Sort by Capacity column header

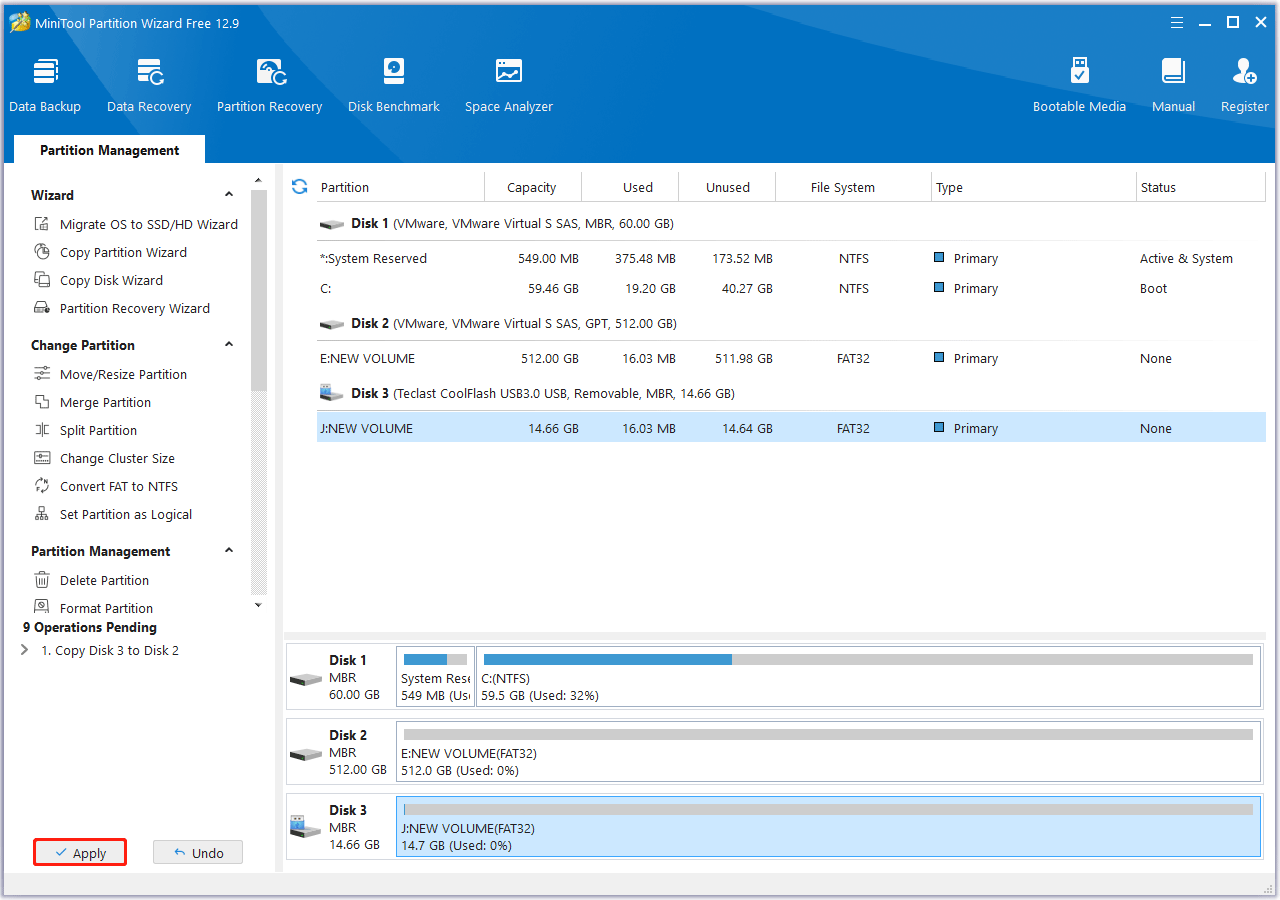tap(532, 187)
